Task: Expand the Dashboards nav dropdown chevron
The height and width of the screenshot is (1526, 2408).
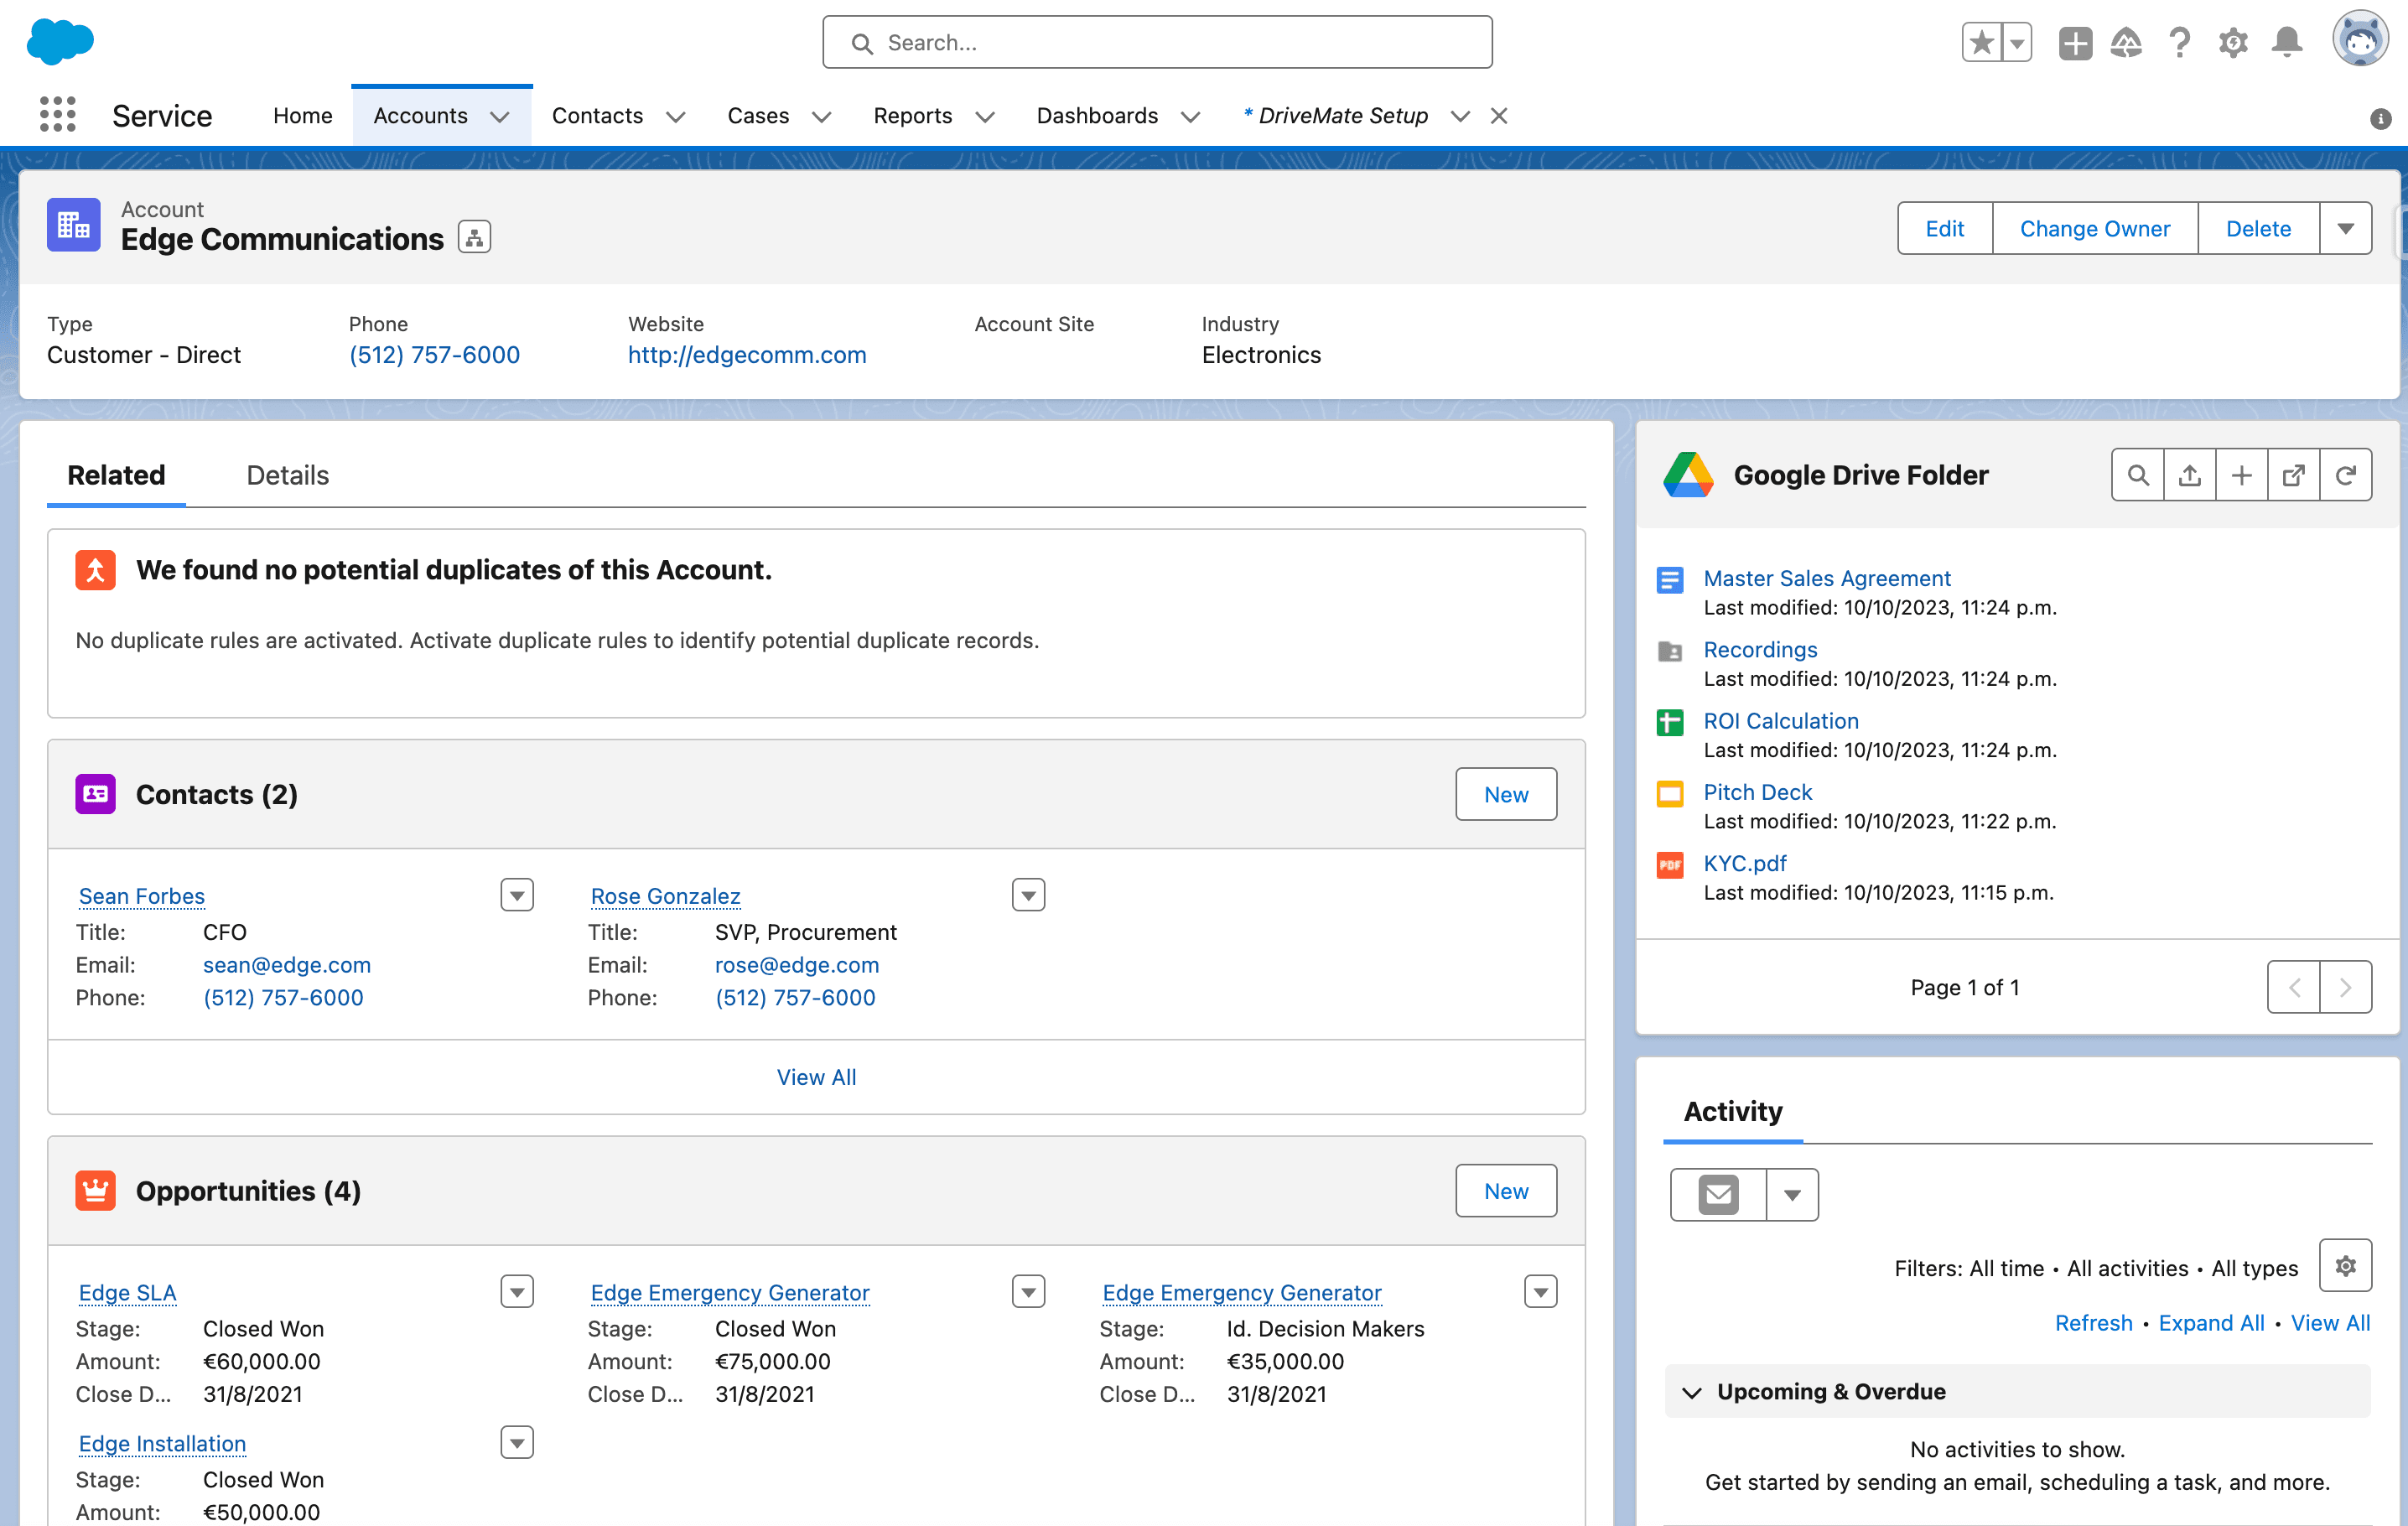Action: [x=1190, y=117]
